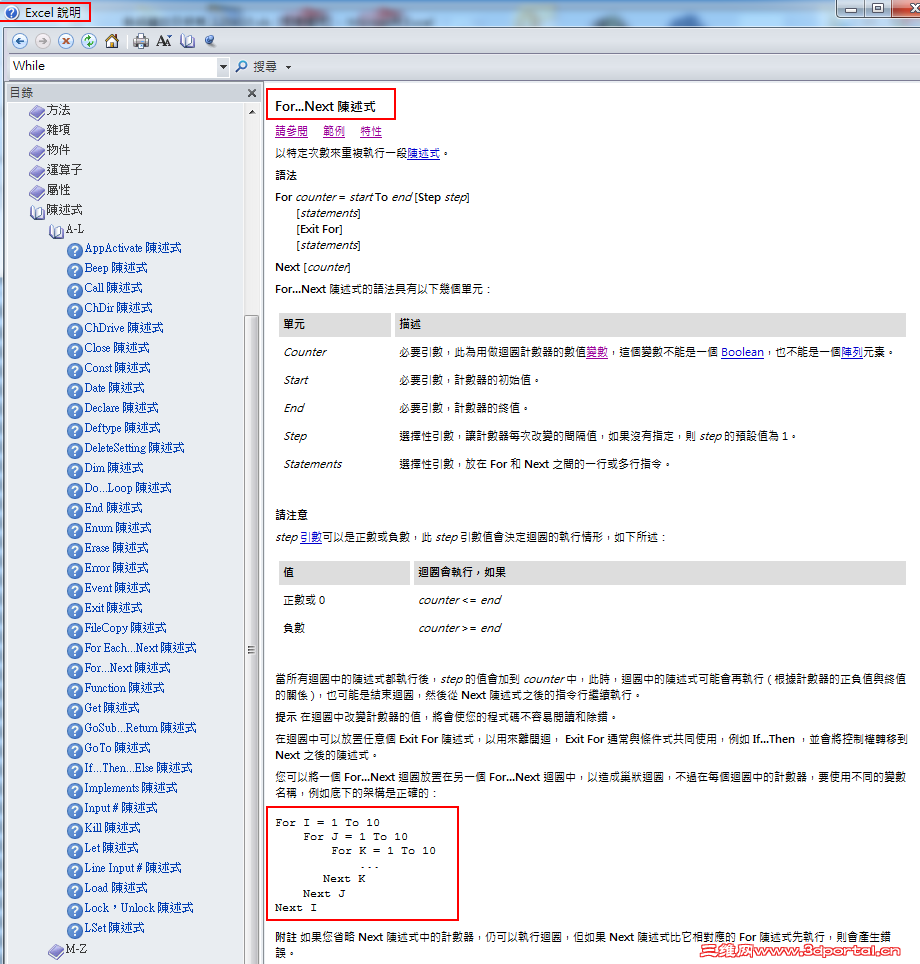Refresh the help page with the green arrows icon
The image size is (920, 964).
(x=89, y=41)
